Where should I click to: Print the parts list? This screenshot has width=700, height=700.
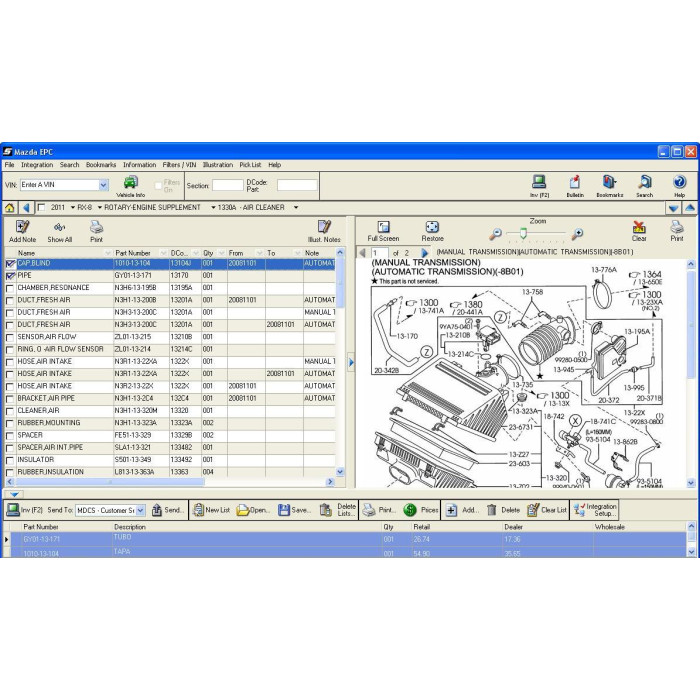pos(96,231)
